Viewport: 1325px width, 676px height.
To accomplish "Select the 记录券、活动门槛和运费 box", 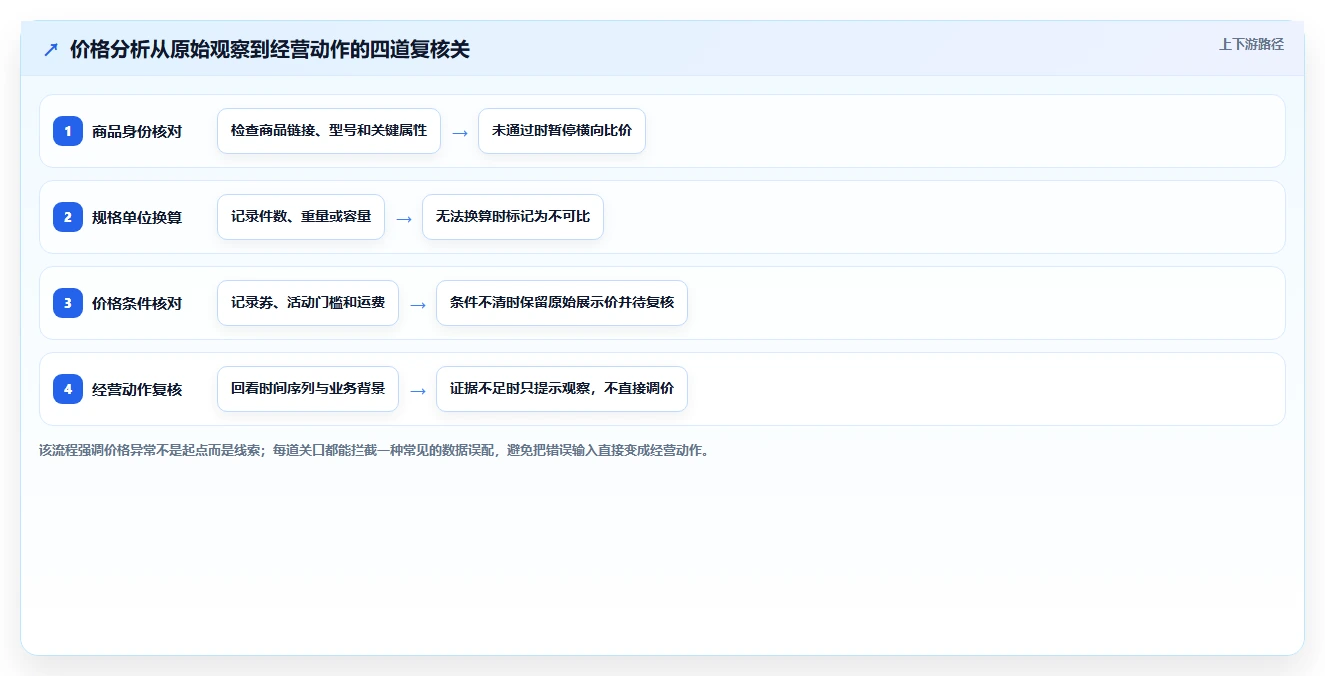I will (308, 303).
